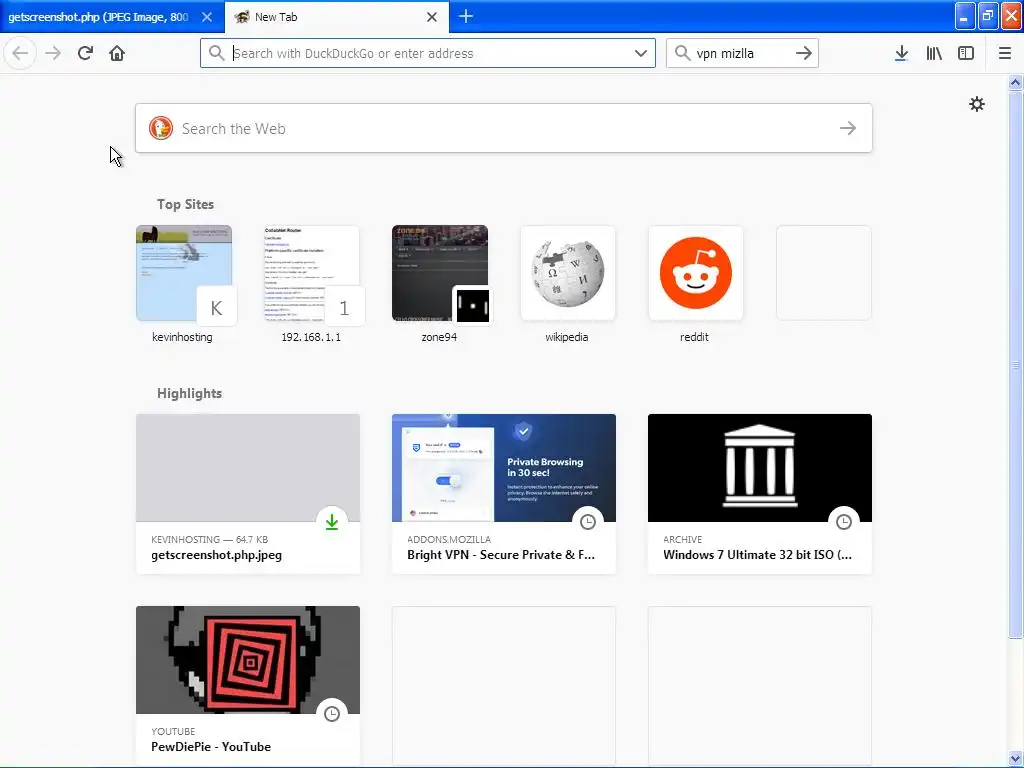
Task: Select the New Tab tab
Action: [x=337, y=17]
